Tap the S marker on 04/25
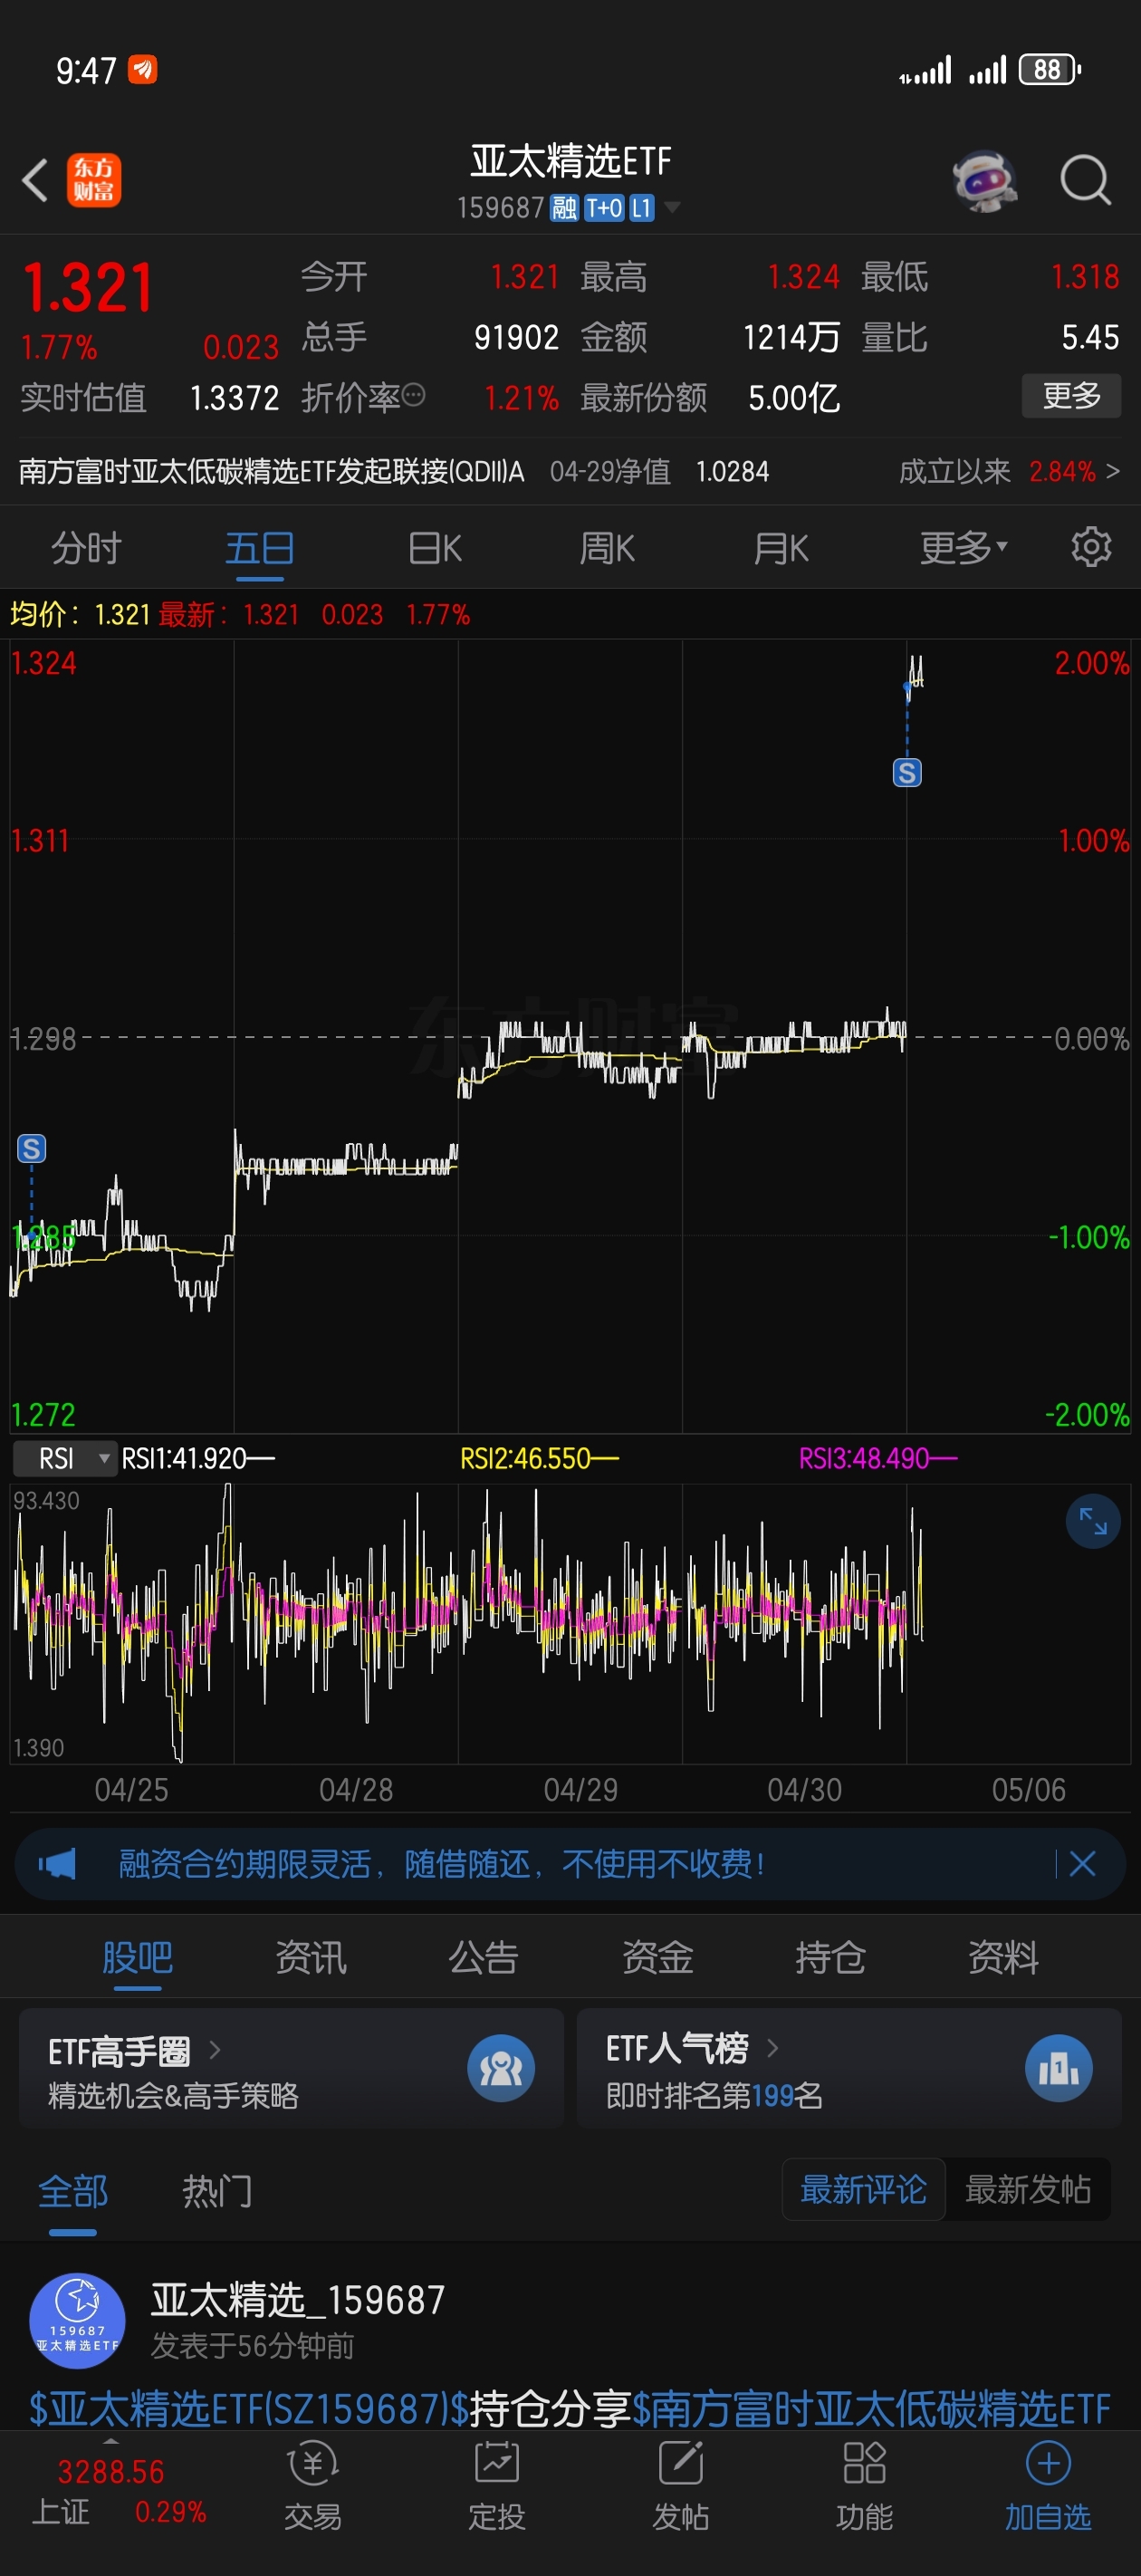 (31, 1148)
